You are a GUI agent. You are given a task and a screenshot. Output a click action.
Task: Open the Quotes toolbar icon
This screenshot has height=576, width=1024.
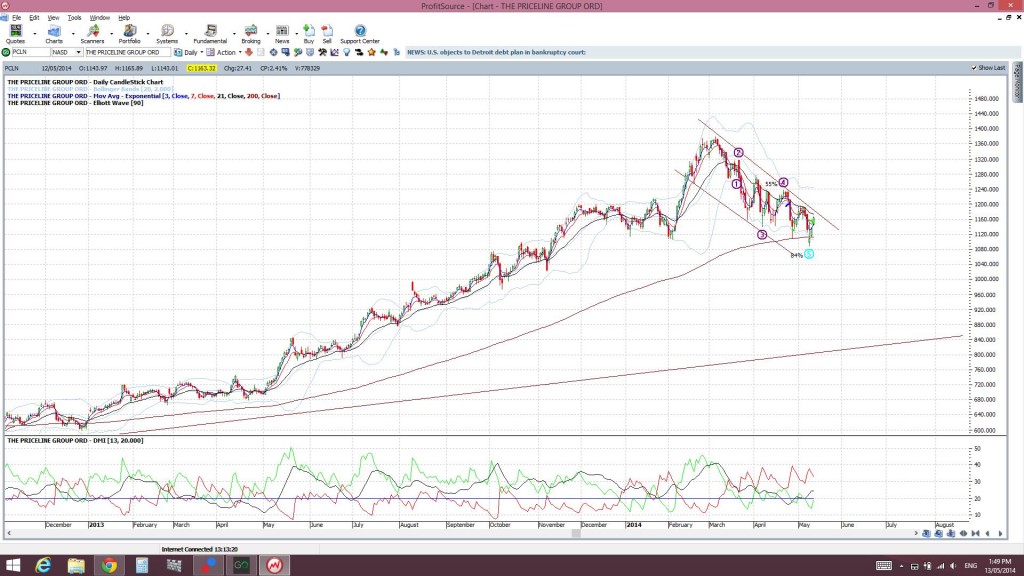tap(15, 31)
